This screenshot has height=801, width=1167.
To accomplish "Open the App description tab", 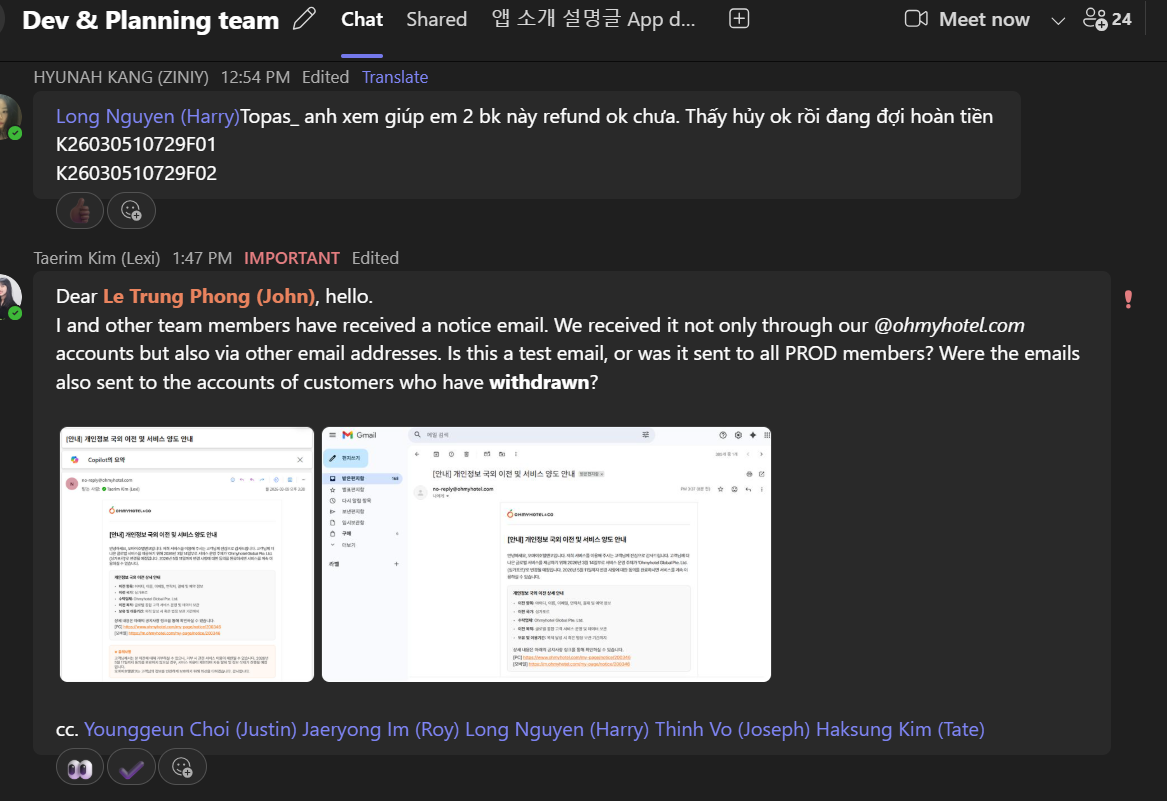I will click(x=593, y=19).
